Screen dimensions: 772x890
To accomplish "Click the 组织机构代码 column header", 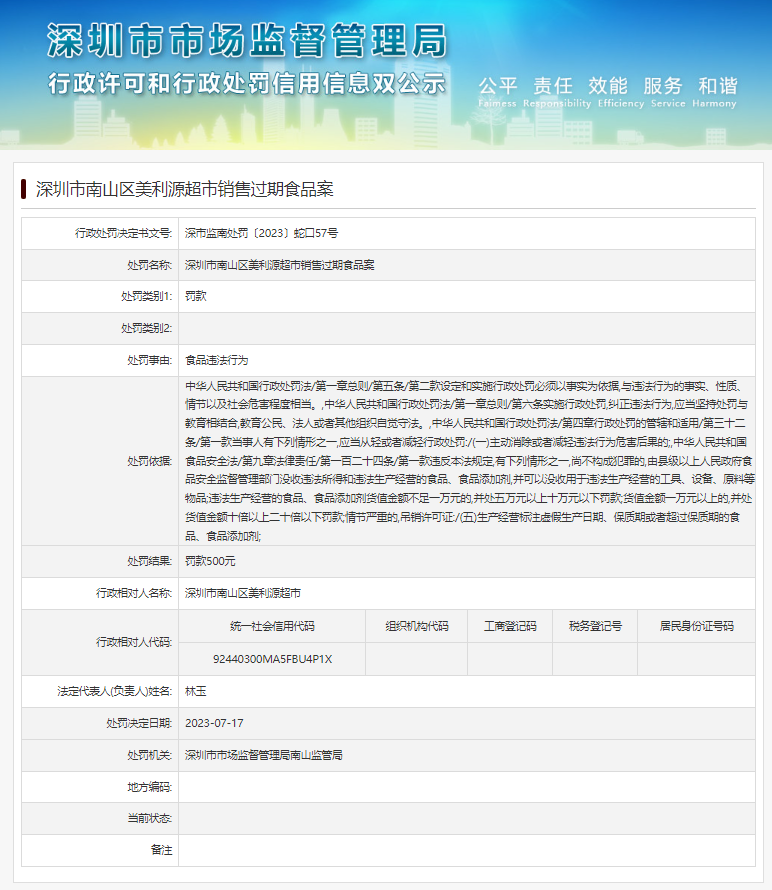I will 417,626.
